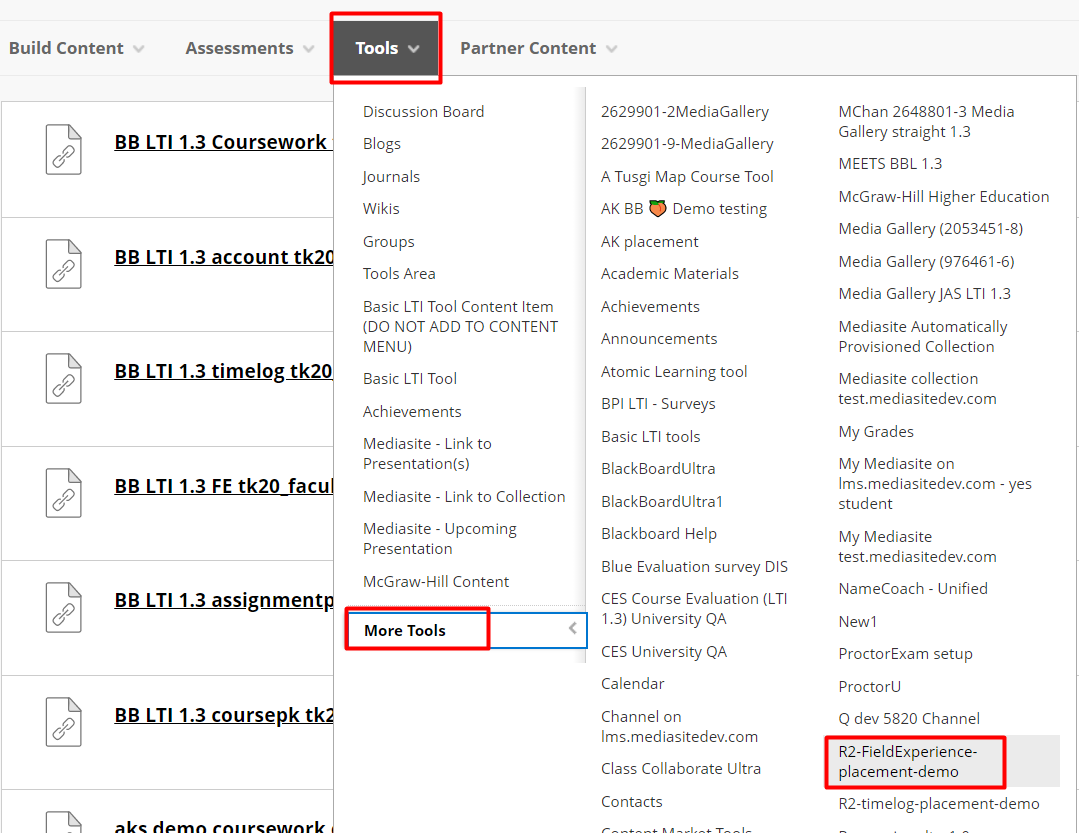
Task: Choose Blogs in the Tools menu
Action: pyautogui.click(x=382, y=144)
